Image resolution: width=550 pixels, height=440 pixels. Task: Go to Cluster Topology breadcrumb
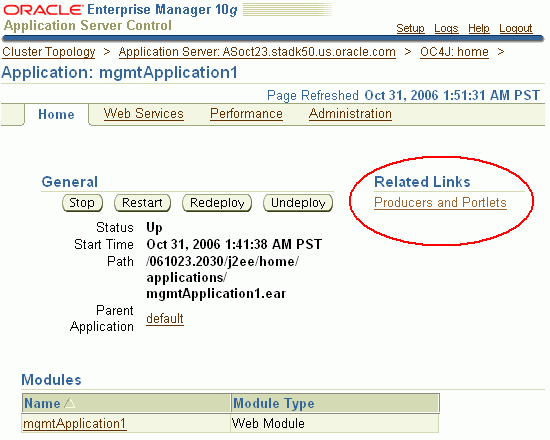click(49, 52)
